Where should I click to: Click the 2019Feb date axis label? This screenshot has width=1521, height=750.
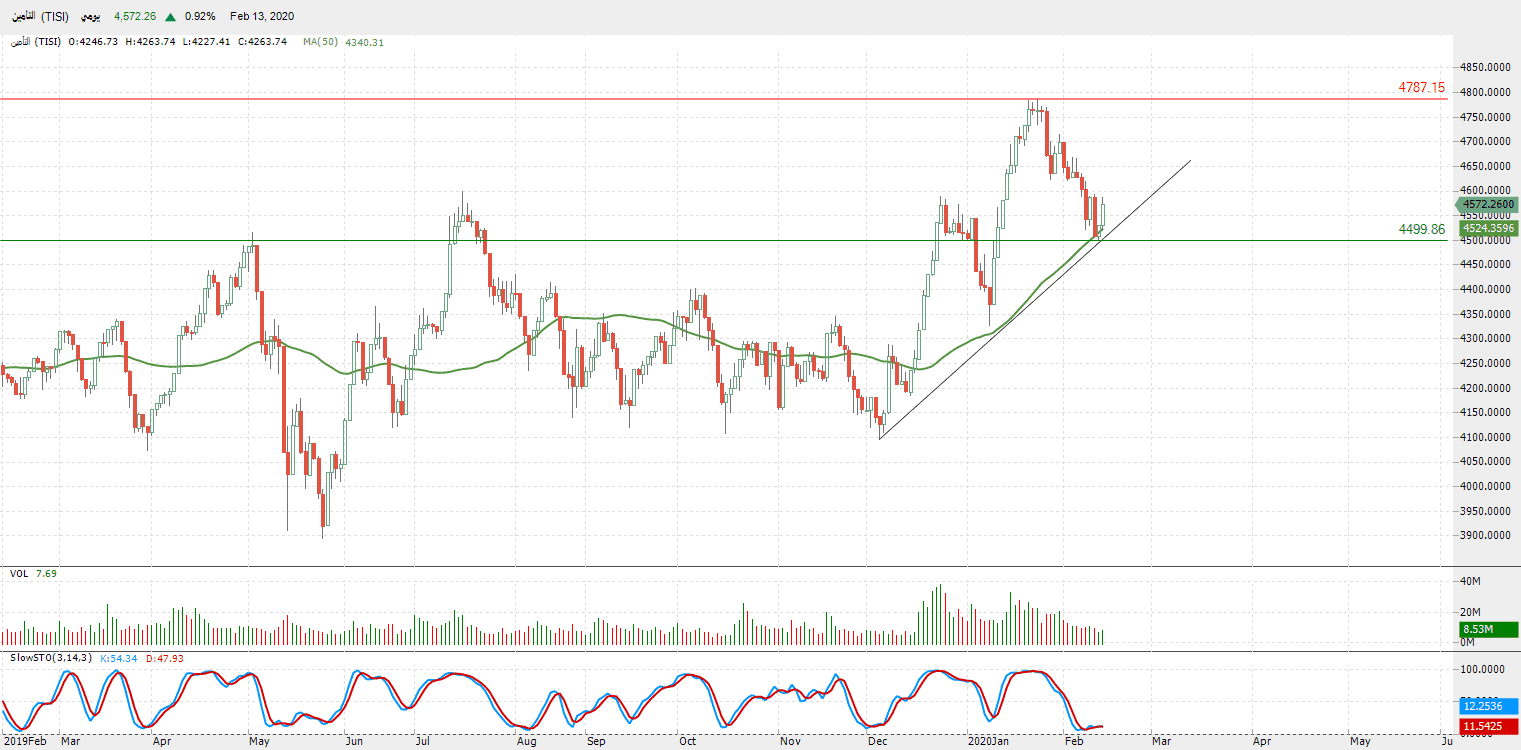point(24,742)
